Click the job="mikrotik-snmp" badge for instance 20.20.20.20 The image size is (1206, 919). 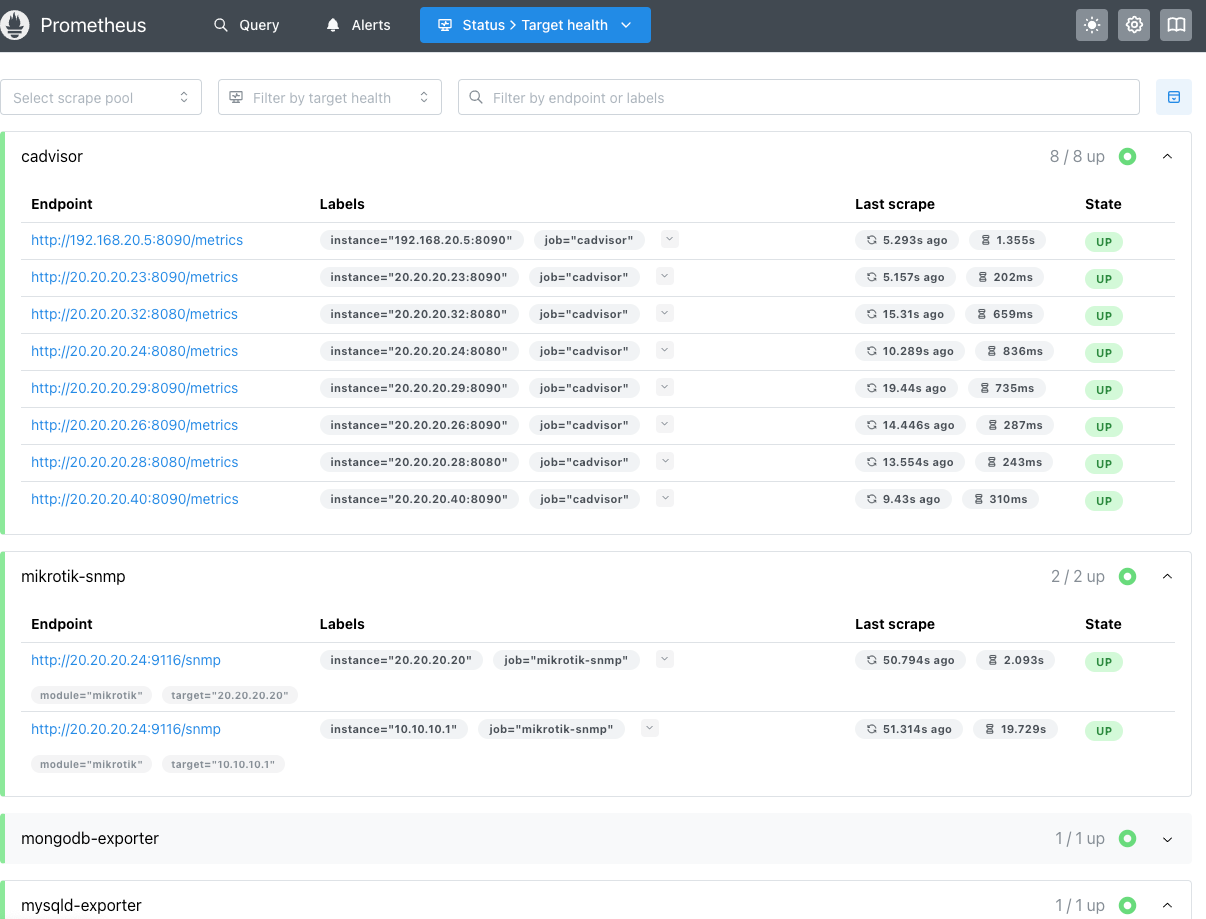pos(566,660)
